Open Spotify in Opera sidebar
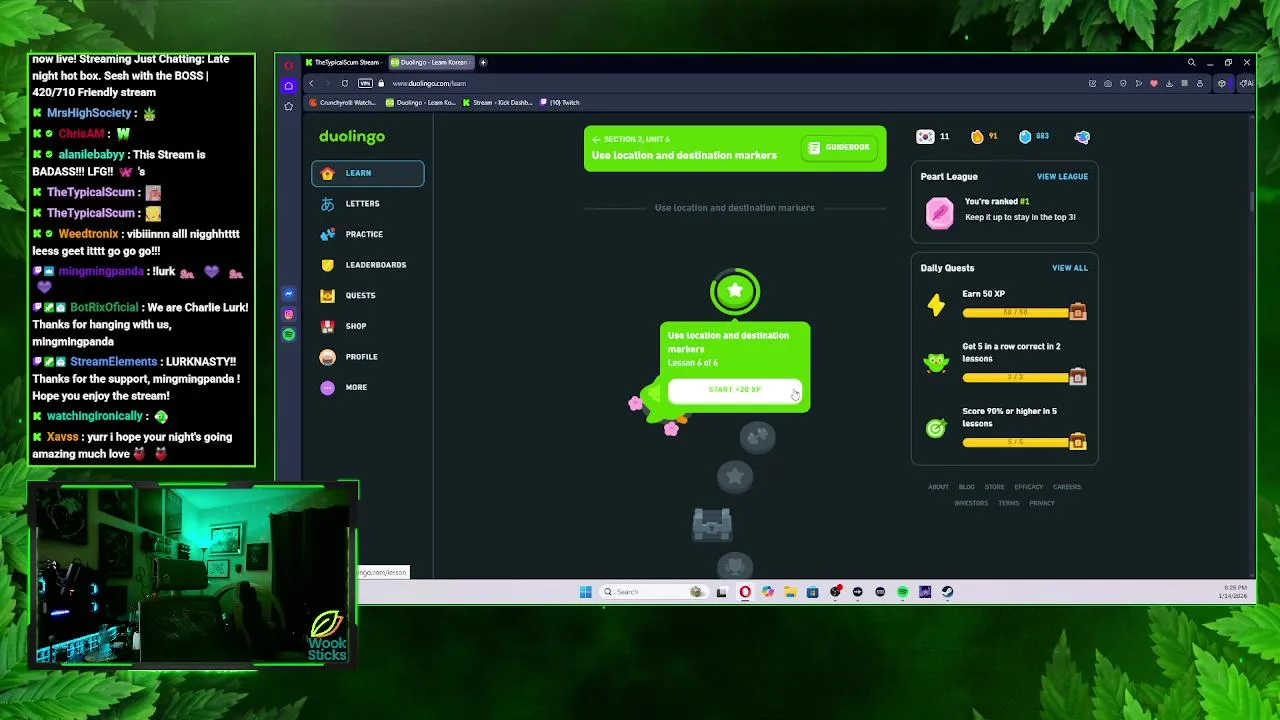Image resolution: width=1280 pixels, height=720 pixels. [x=289, y=335]
